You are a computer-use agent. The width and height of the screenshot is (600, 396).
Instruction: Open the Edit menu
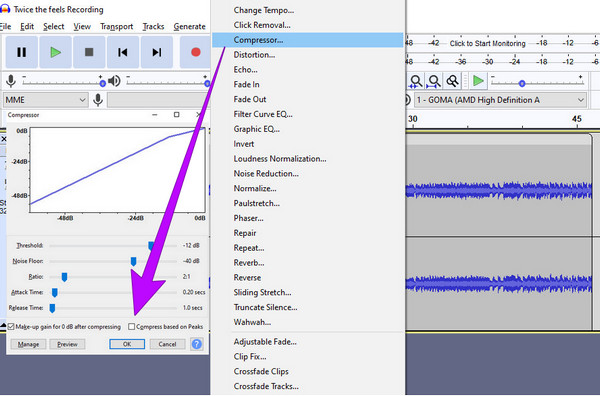coord(27,26)
